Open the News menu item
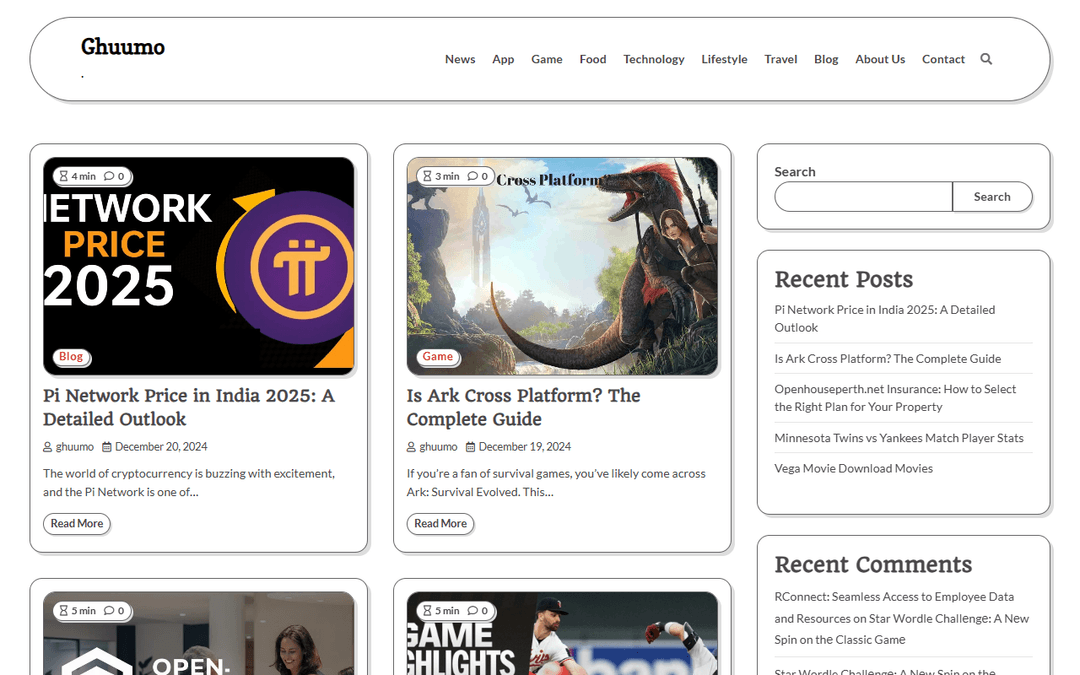The image size is (1080, 675). (x=459, y=59)
